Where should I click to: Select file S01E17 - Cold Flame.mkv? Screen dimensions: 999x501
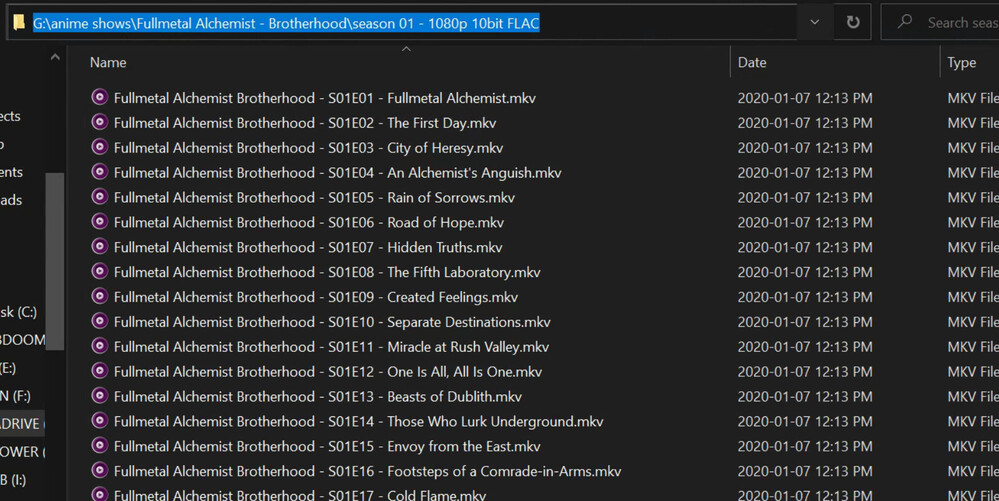click(x=299, y=495)
